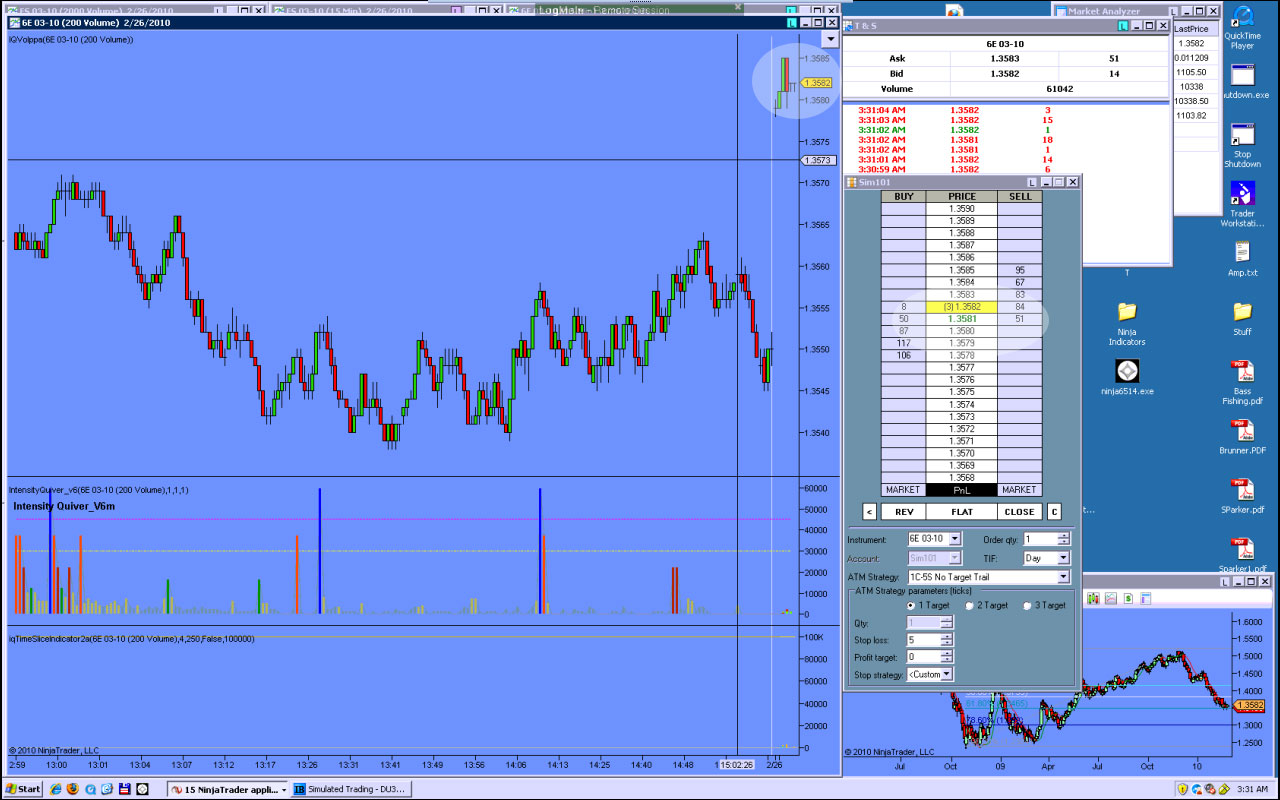Image resolution: width=1280 pixels, height=800 pixels.
Task: Open the Stop Shutdown desktop shortcut
Action: point(1242,147)
